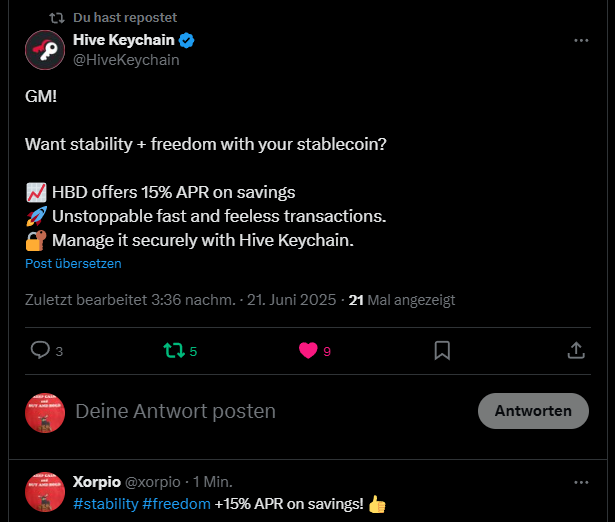
Task: Click your avatar beside reply box
Action: pos(45,413)
